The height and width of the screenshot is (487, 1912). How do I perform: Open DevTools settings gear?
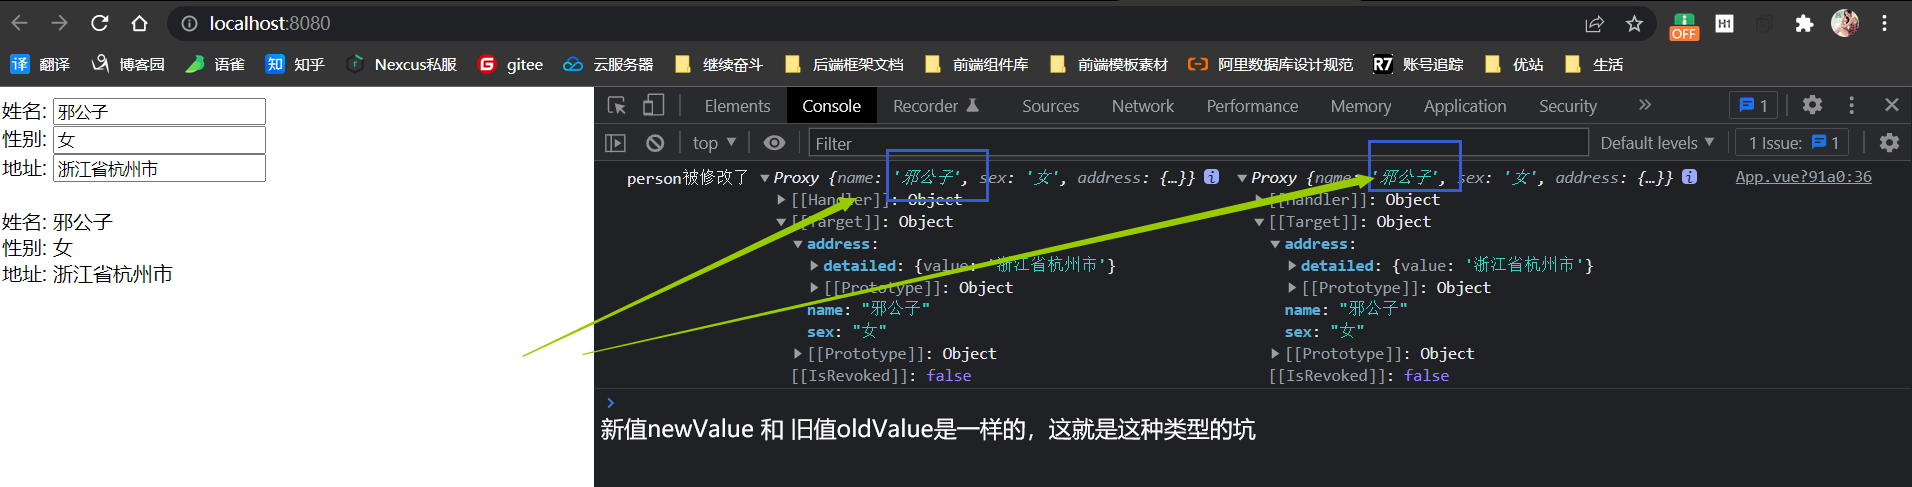coord(1812,104)
